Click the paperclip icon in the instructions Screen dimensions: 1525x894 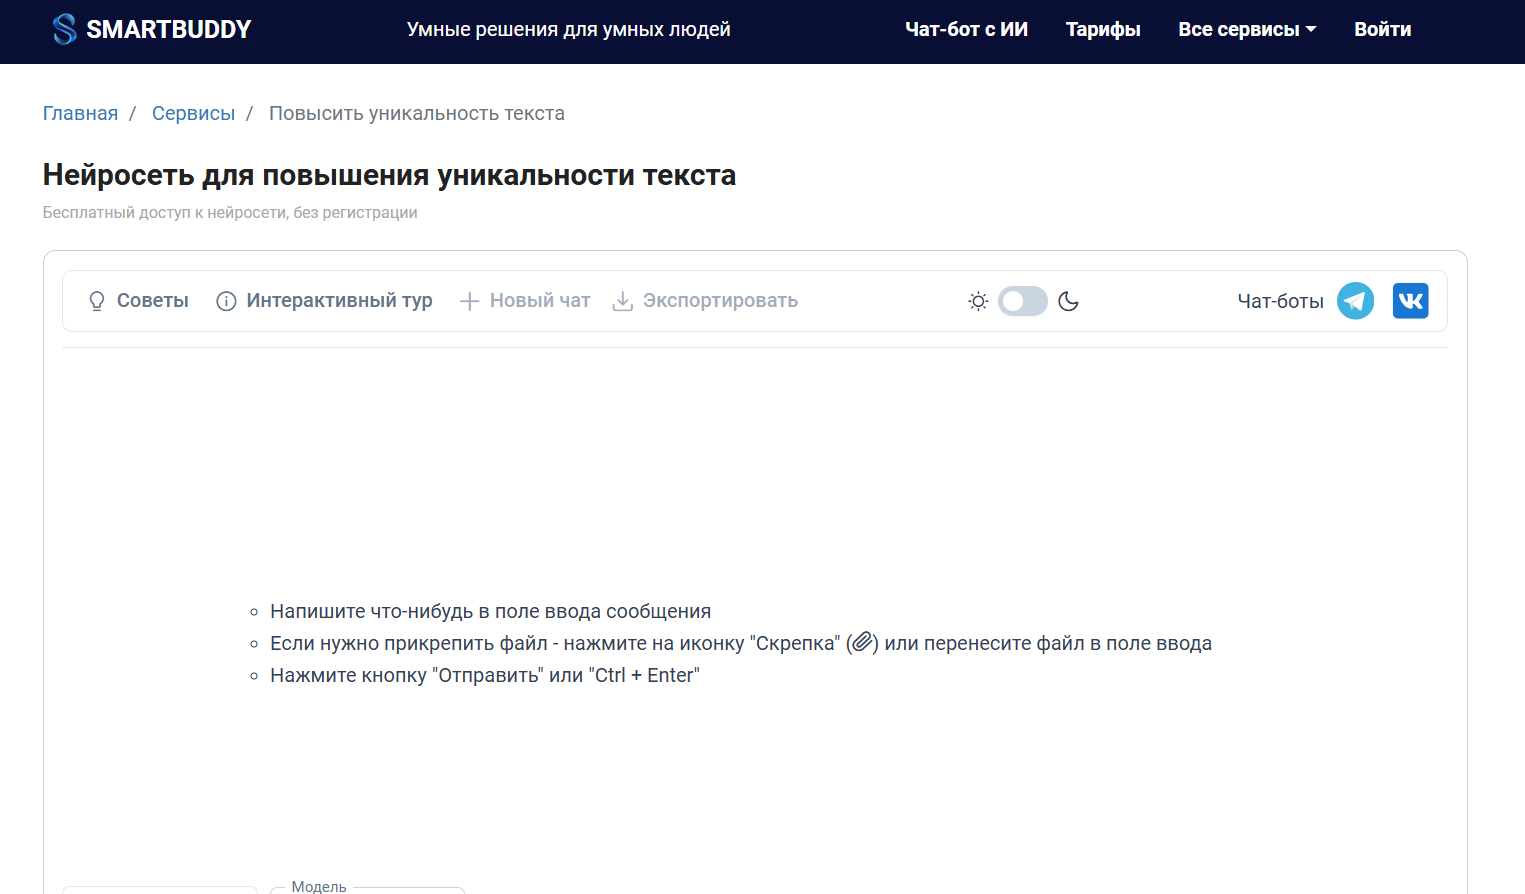click(862, 643)
